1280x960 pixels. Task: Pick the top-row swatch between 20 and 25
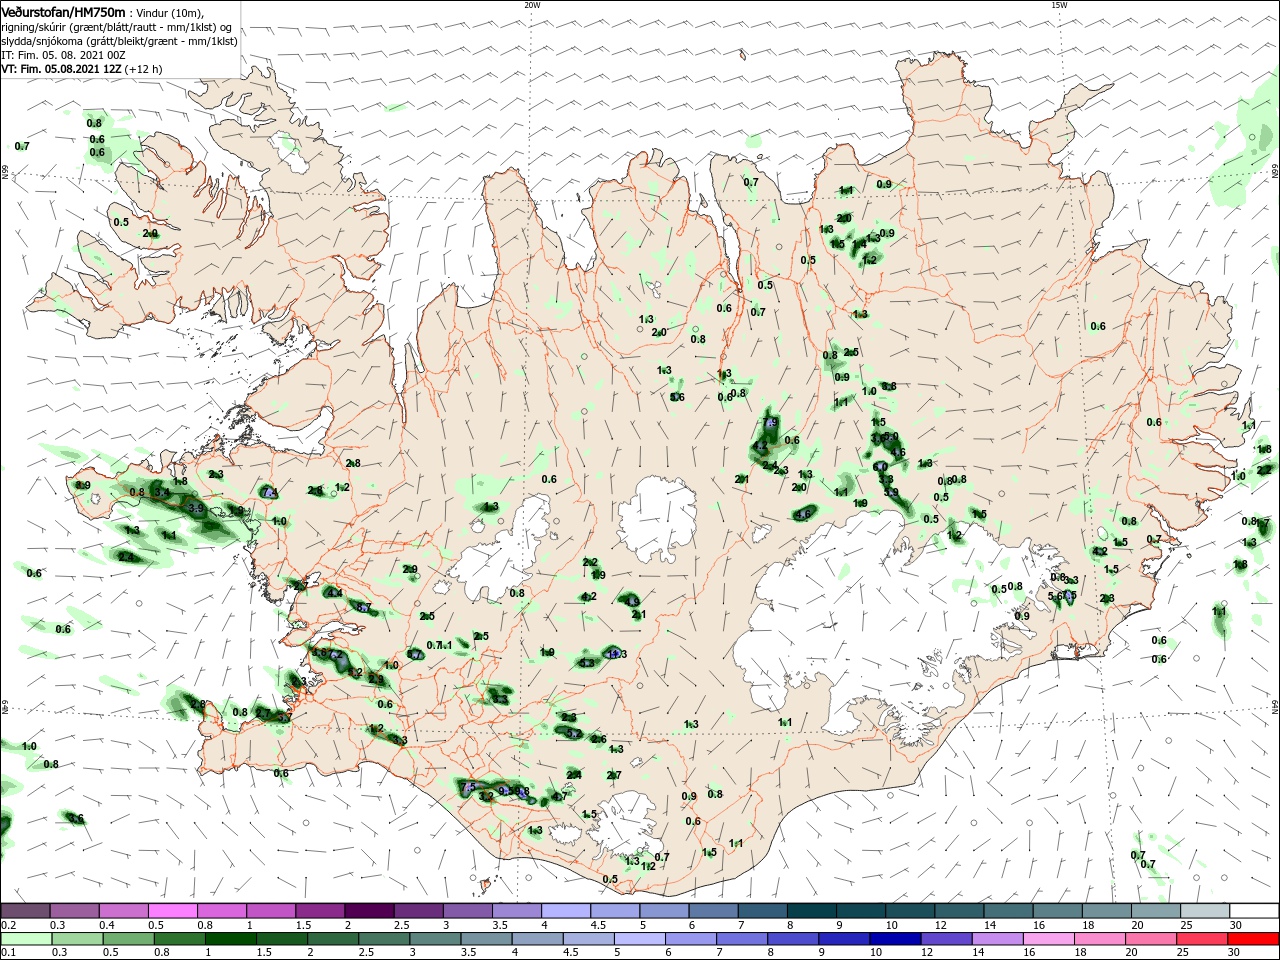tap(1156, 910)
